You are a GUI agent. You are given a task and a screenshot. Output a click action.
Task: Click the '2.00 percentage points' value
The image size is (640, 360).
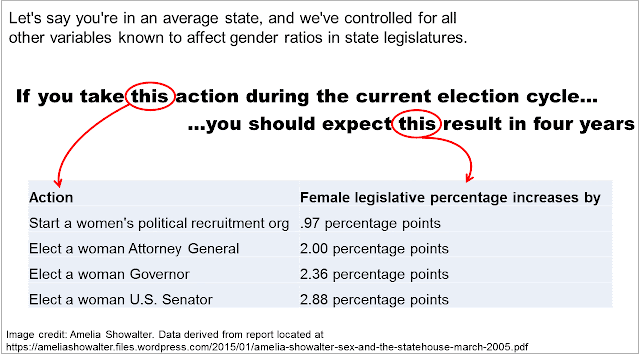[x=374, y=249]
